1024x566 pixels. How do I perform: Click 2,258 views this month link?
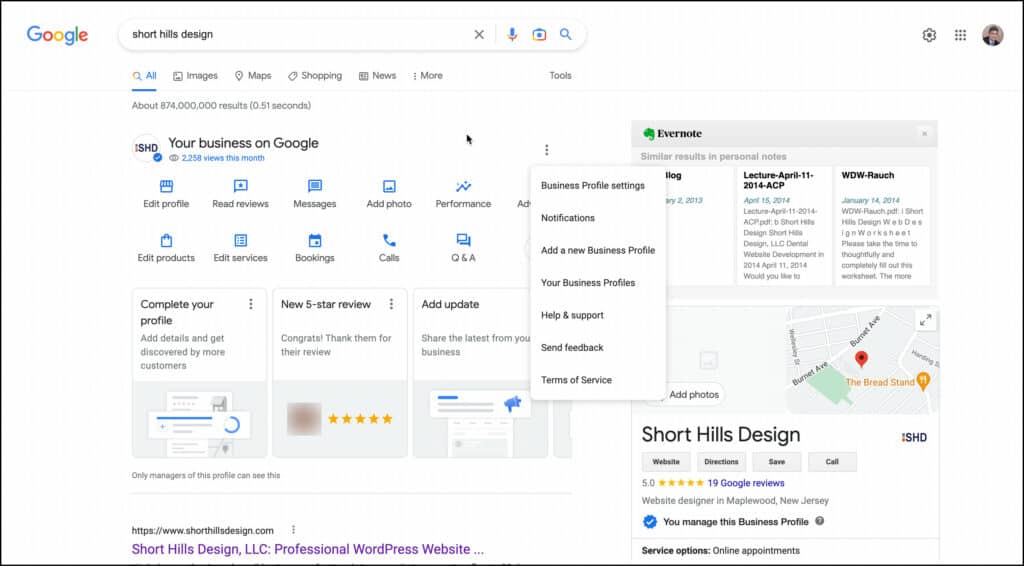(x=223, y=158)
